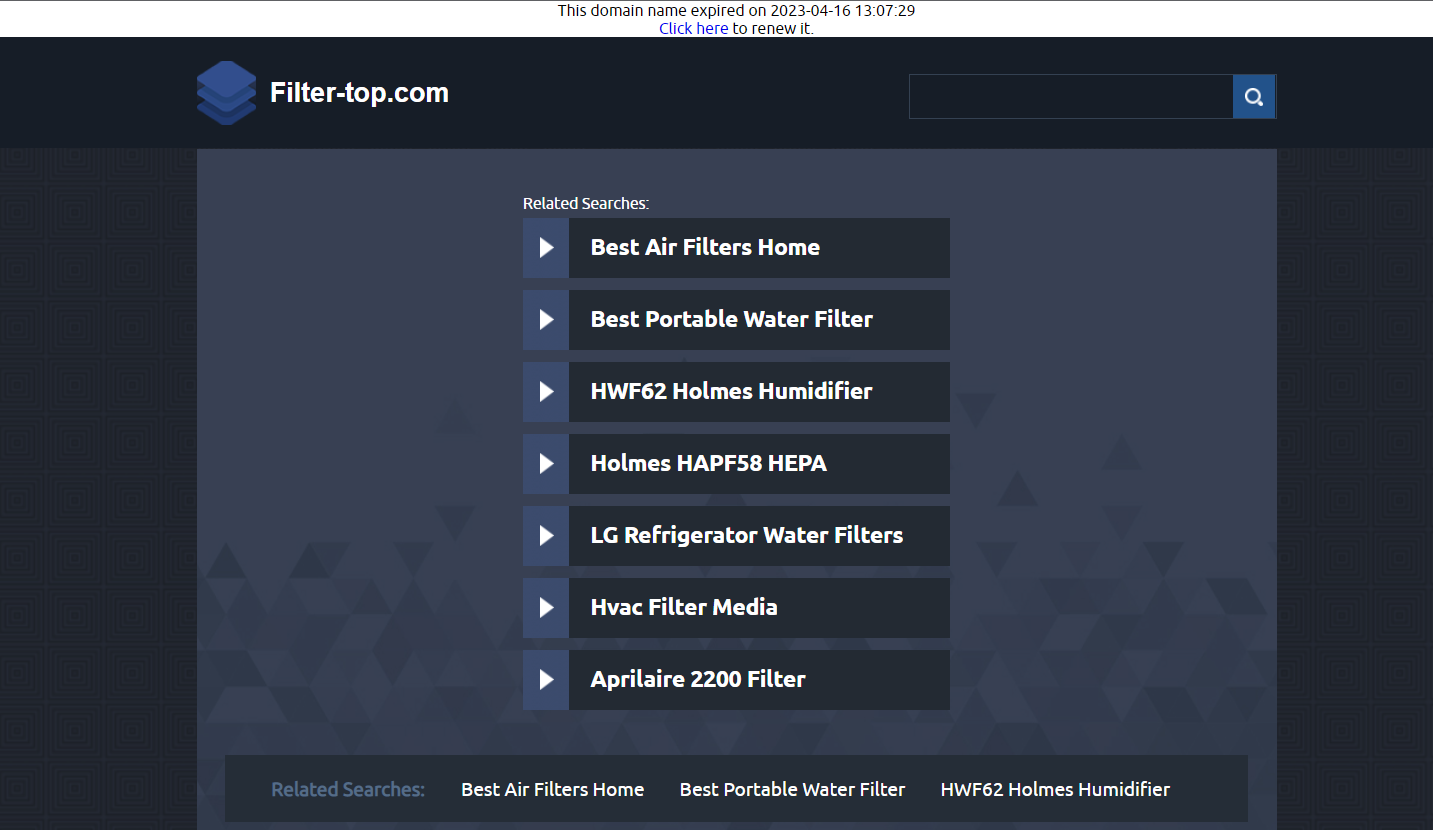Click the domain expired notice text
Viewport: 1433px width, 830px height.
736,11
